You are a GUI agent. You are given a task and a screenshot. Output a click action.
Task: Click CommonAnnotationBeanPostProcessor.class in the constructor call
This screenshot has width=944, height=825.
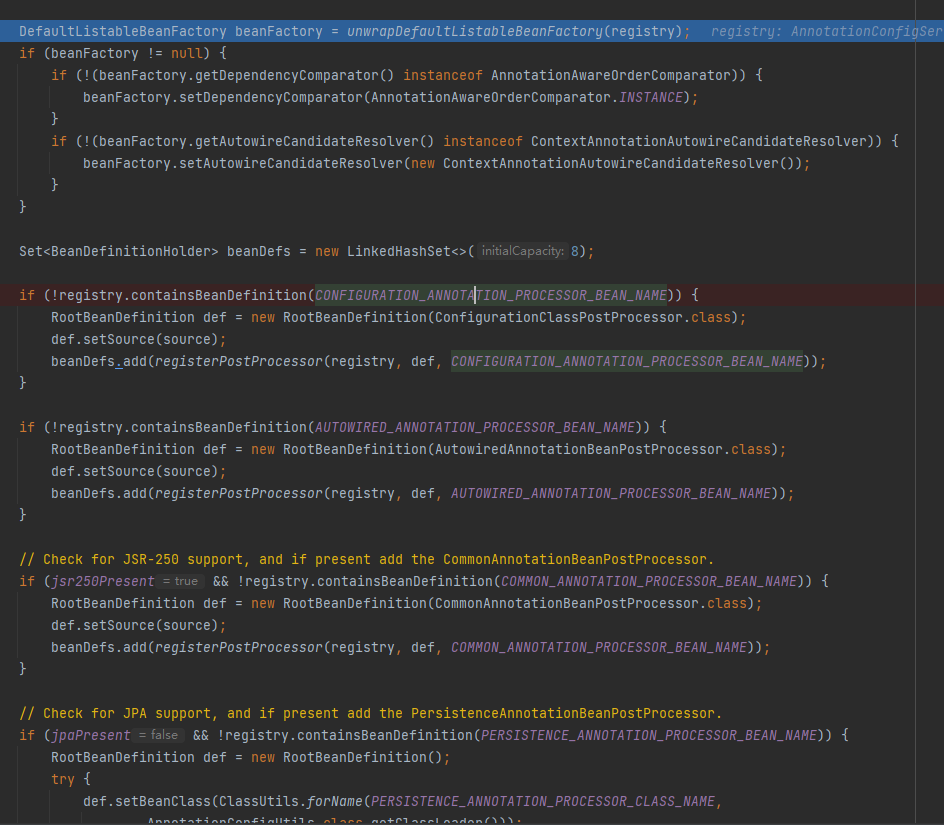[591, 603]
